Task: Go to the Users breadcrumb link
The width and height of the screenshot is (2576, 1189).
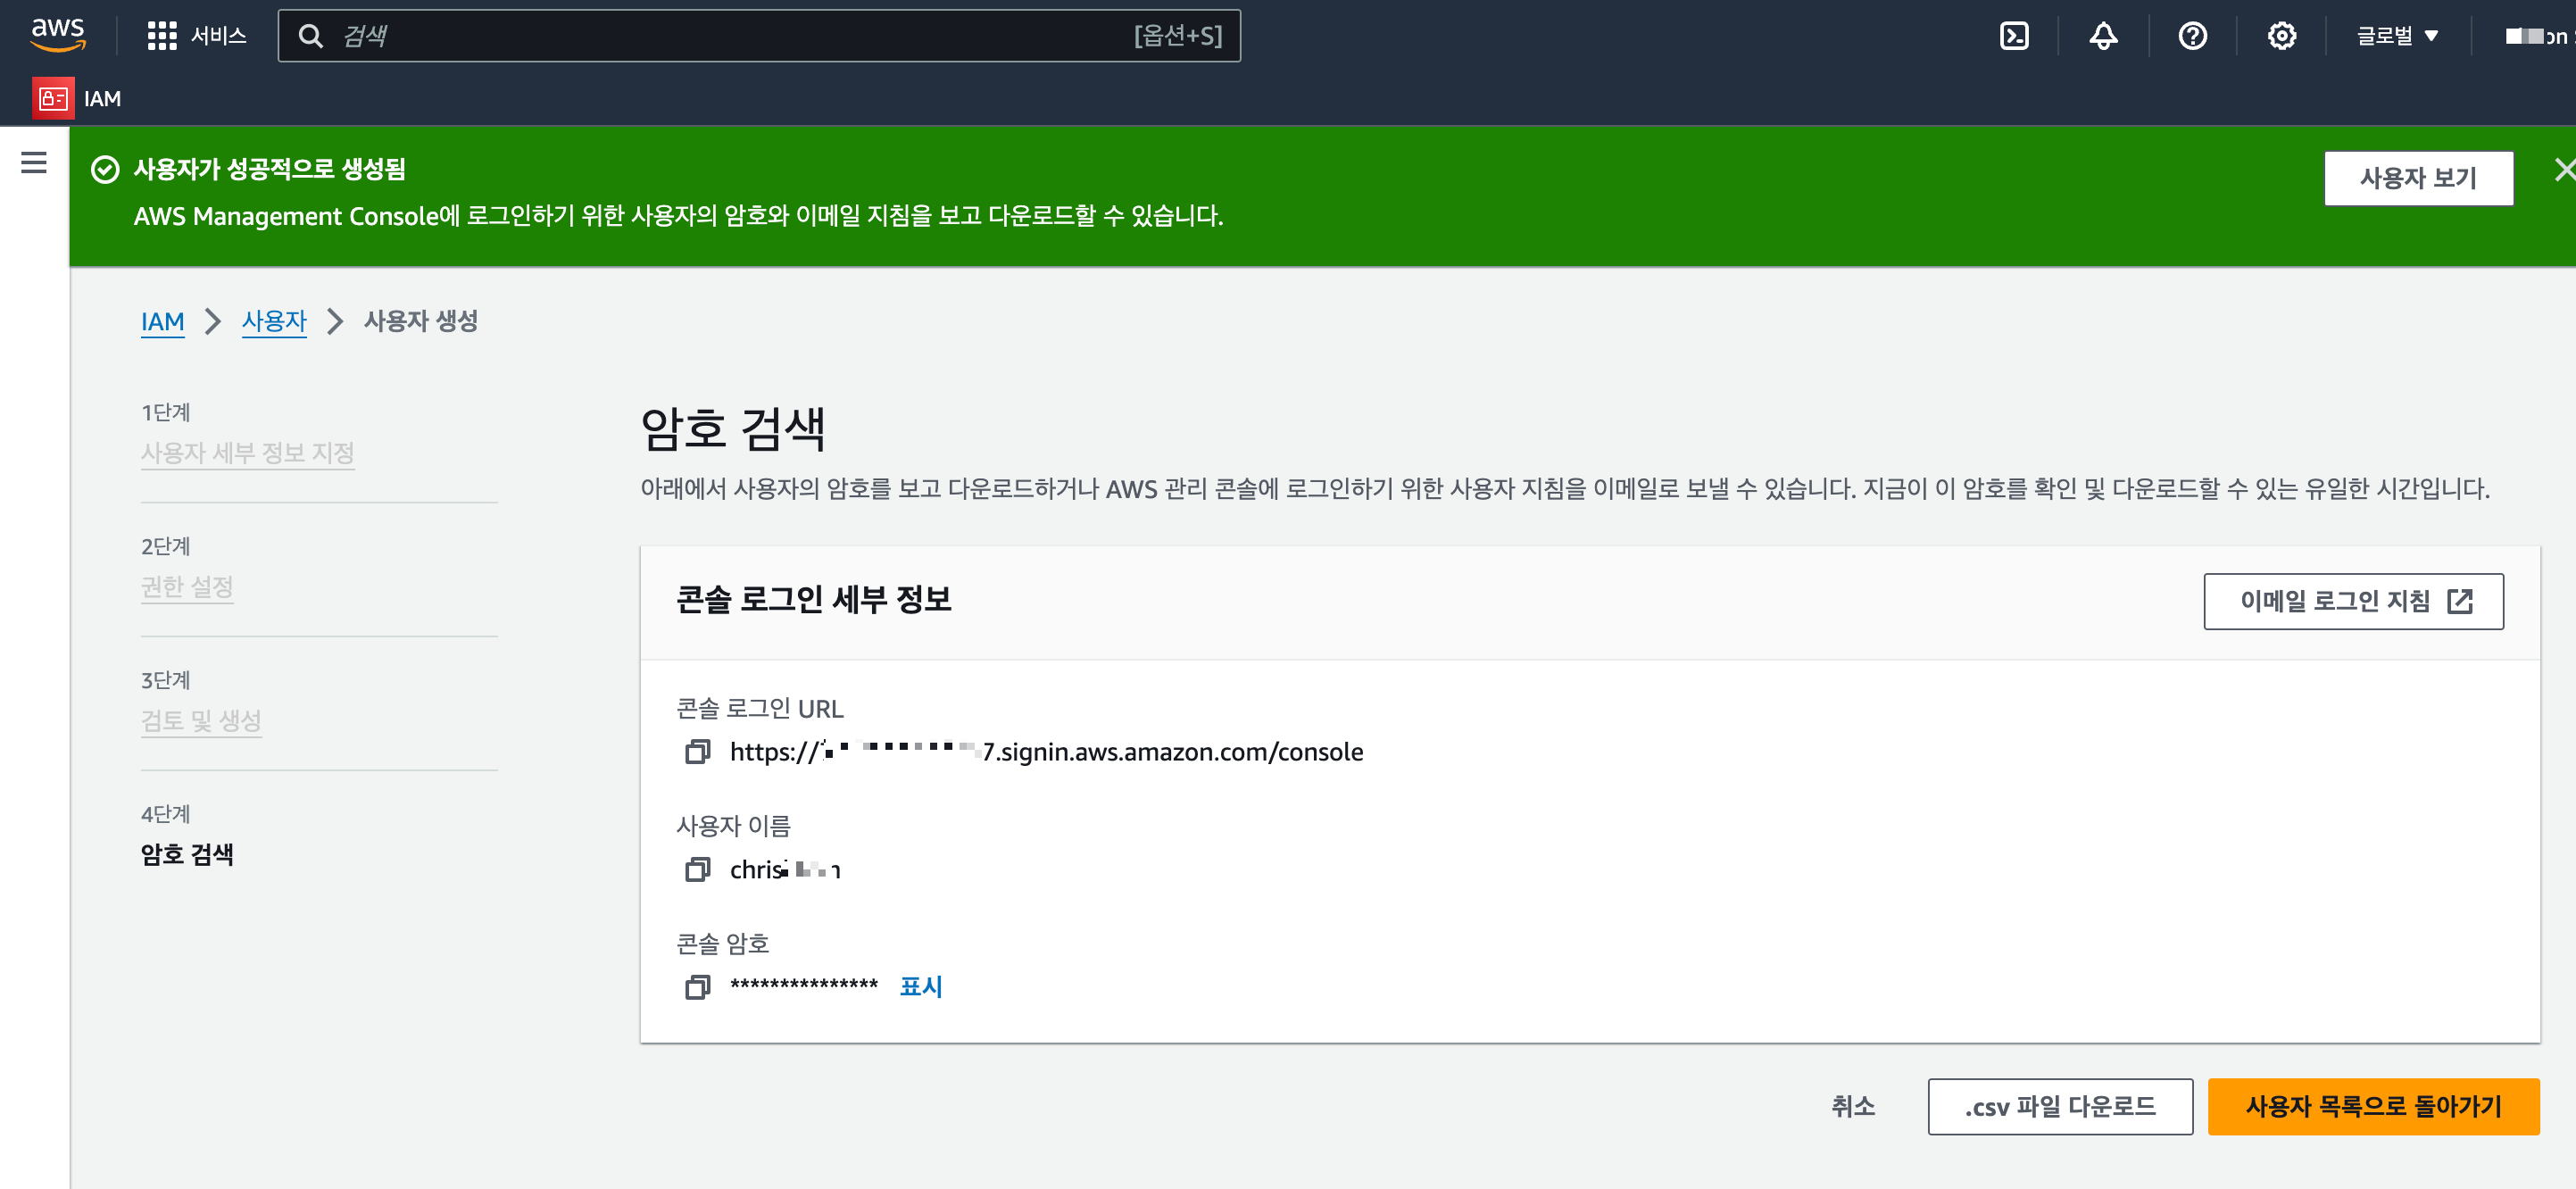Action: click(x=273, y=321)
